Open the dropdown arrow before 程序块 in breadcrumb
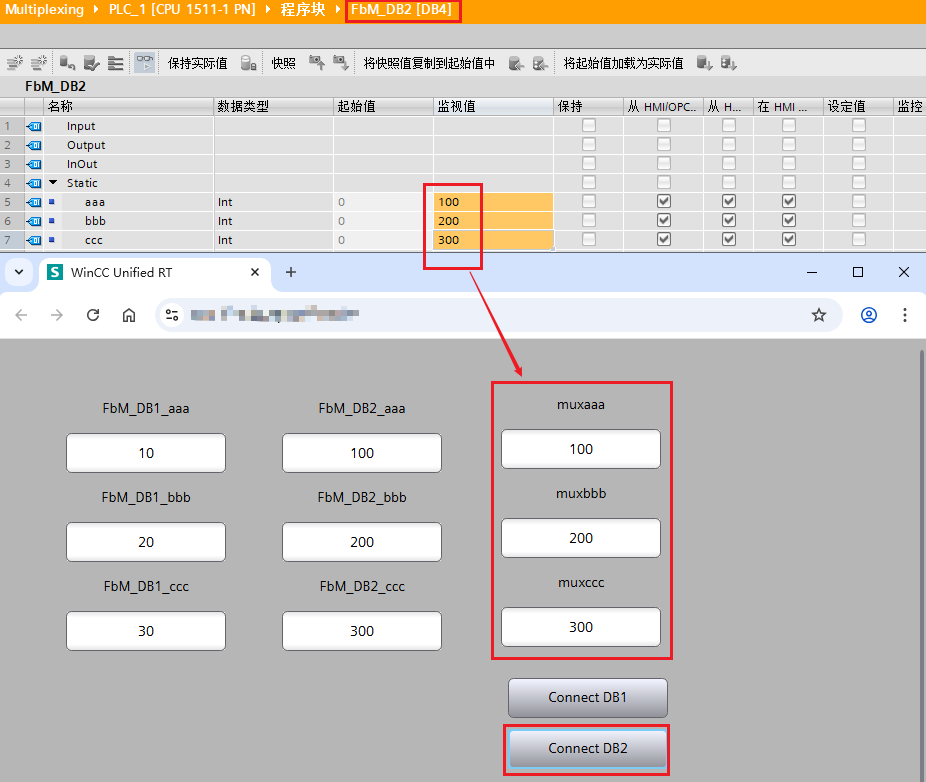Screen dimensions: 926x782 269,9
